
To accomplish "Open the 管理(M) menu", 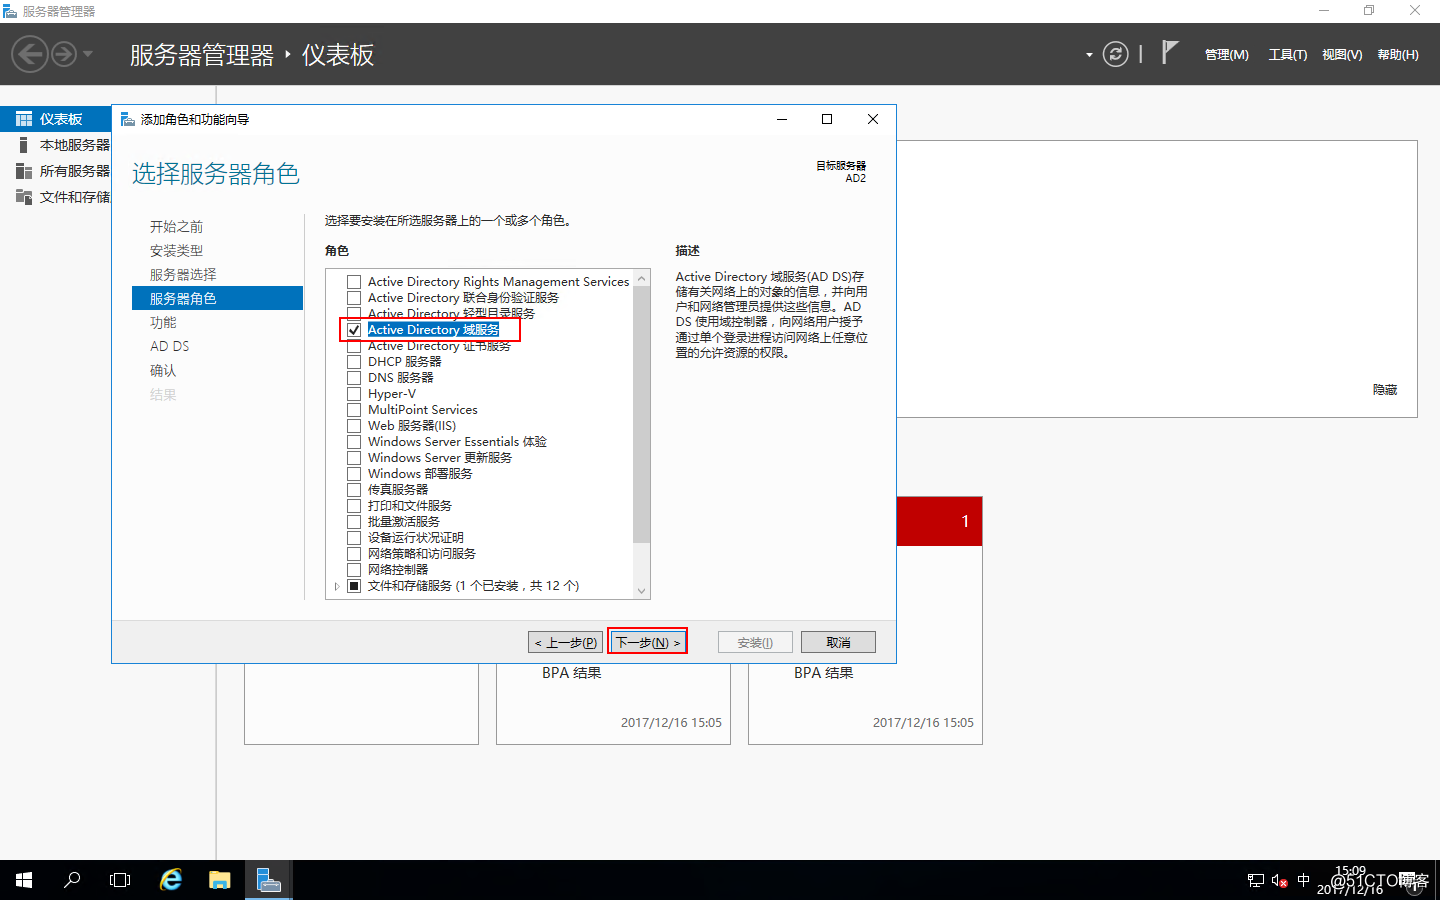I will click(1226, 55).
